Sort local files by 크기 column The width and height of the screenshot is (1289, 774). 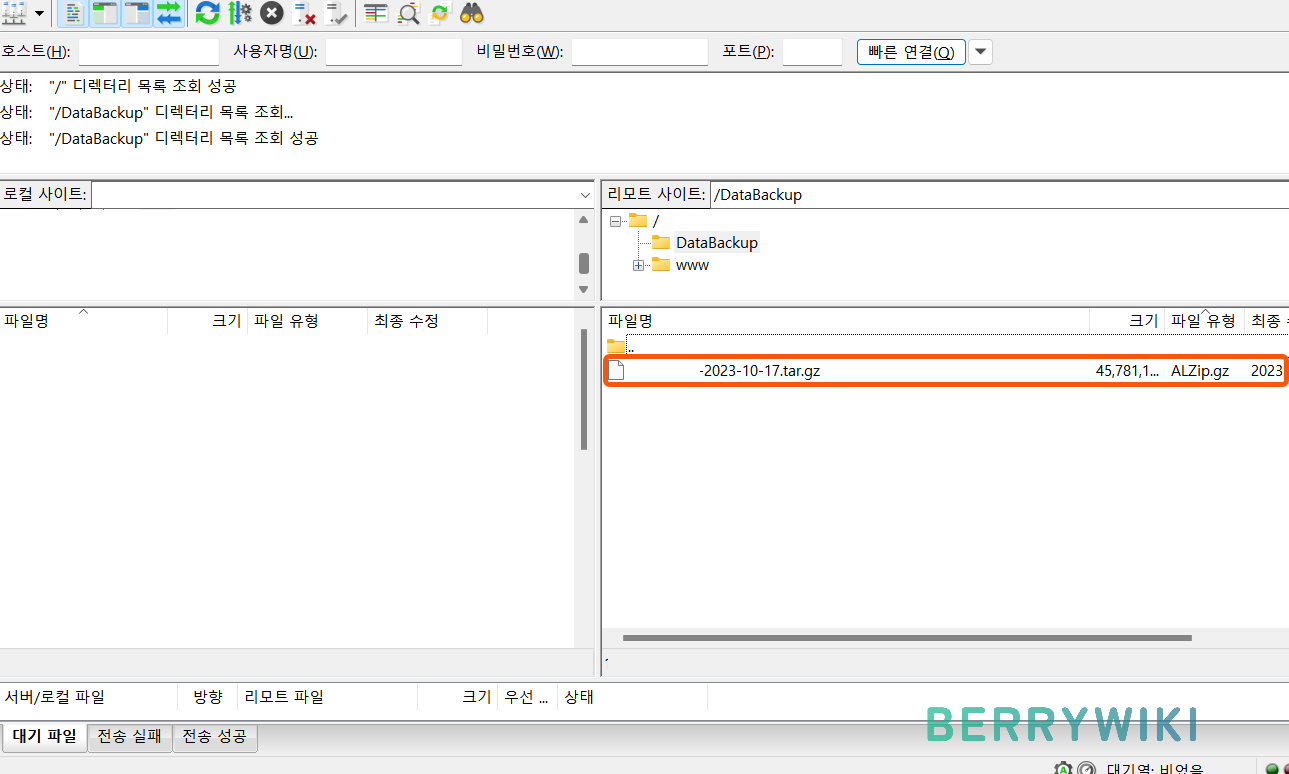tap(207, 321)
